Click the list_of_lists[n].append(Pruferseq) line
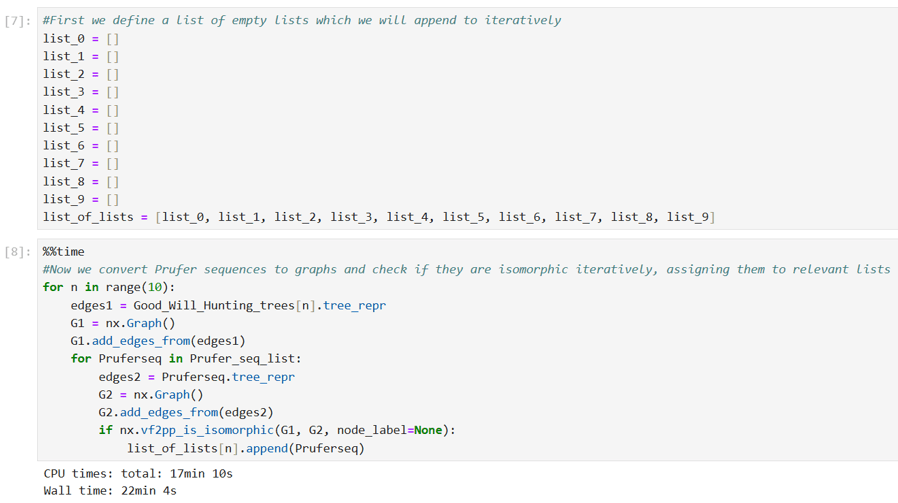 click(245, 448)
